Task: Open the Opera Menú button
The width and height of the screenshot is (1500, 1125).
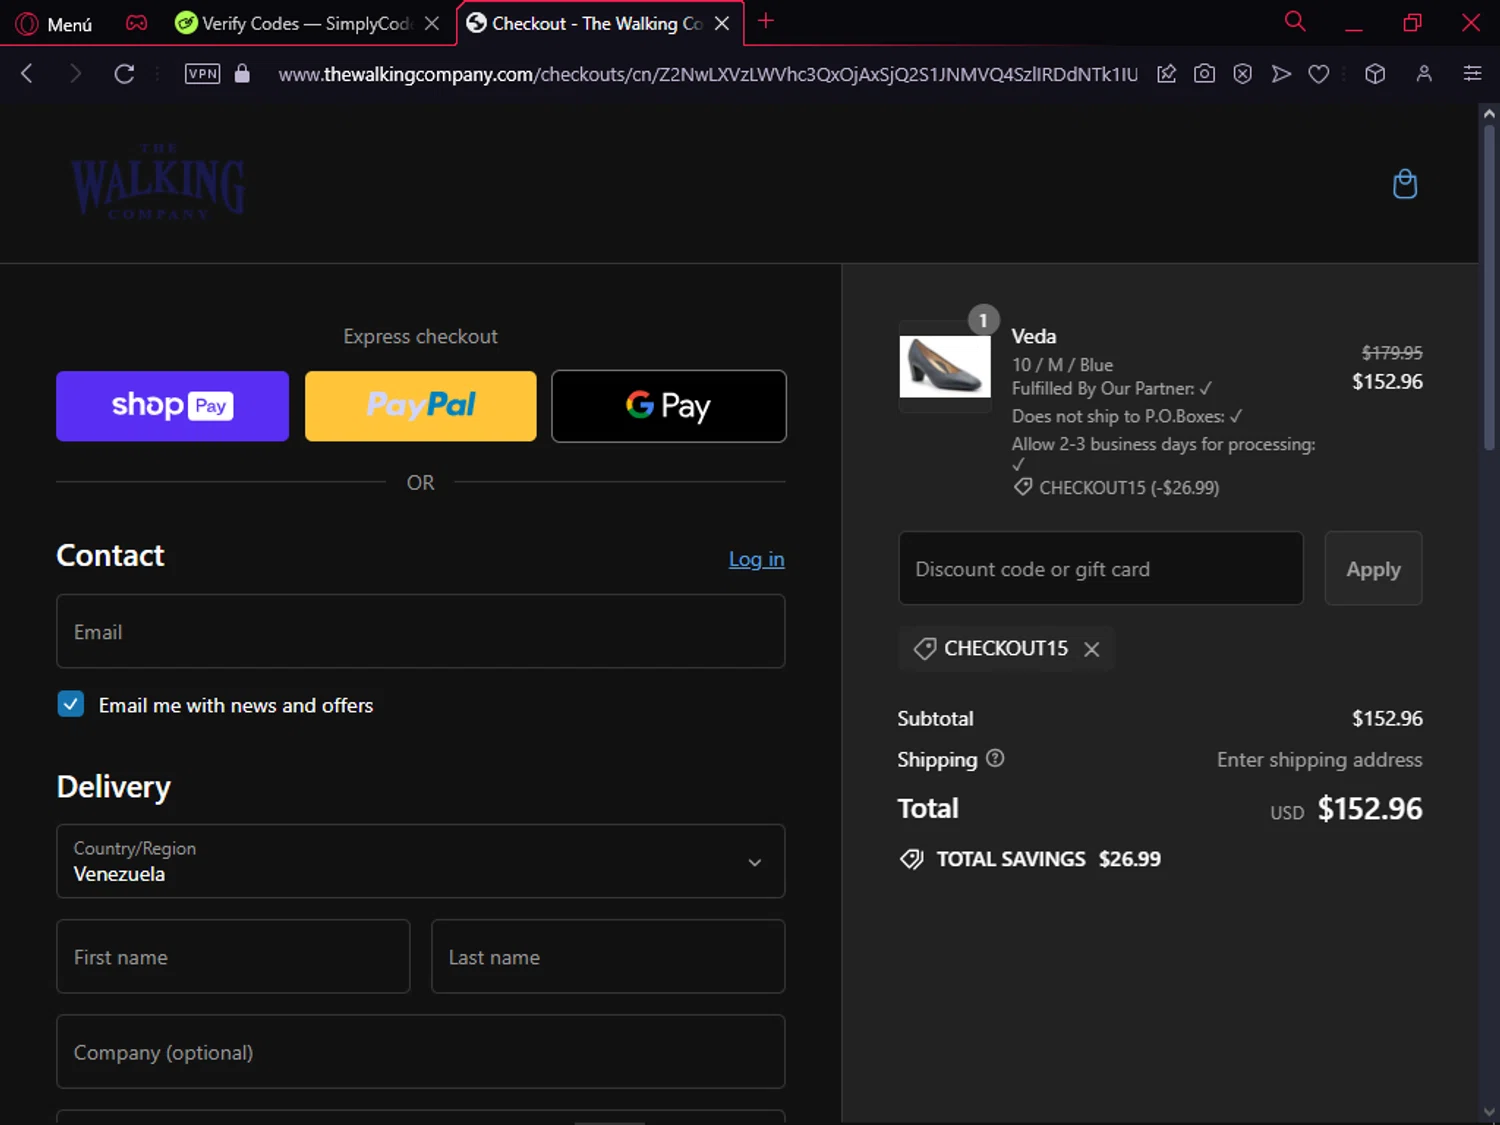Action: 55,23
